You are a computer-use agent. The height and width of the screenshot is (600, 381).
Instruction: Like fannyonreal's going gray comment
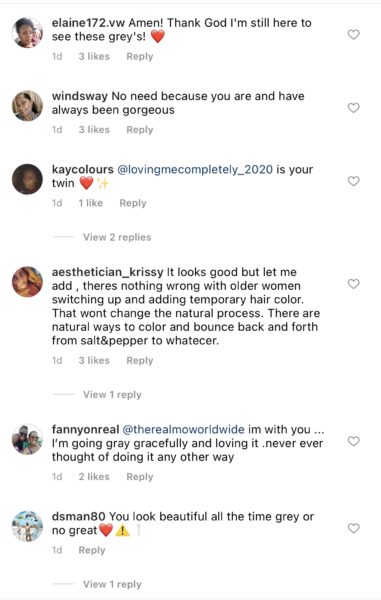(353, 441)
